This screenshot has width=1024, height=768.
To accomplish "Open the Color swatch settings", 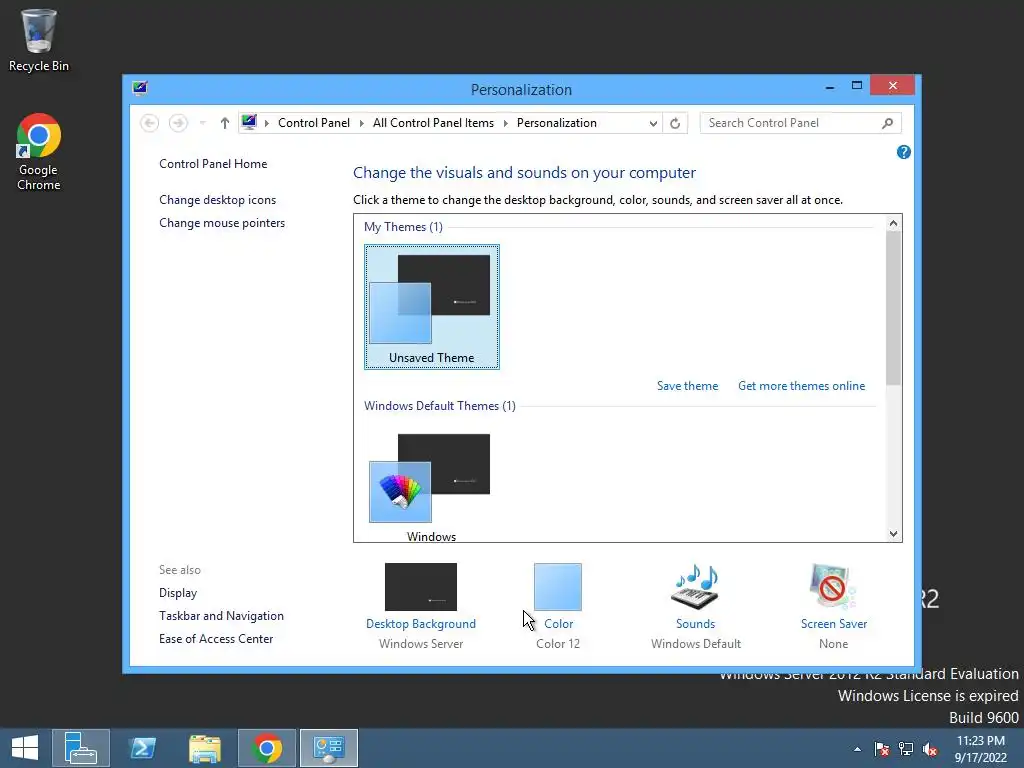I will coord(558,586).
